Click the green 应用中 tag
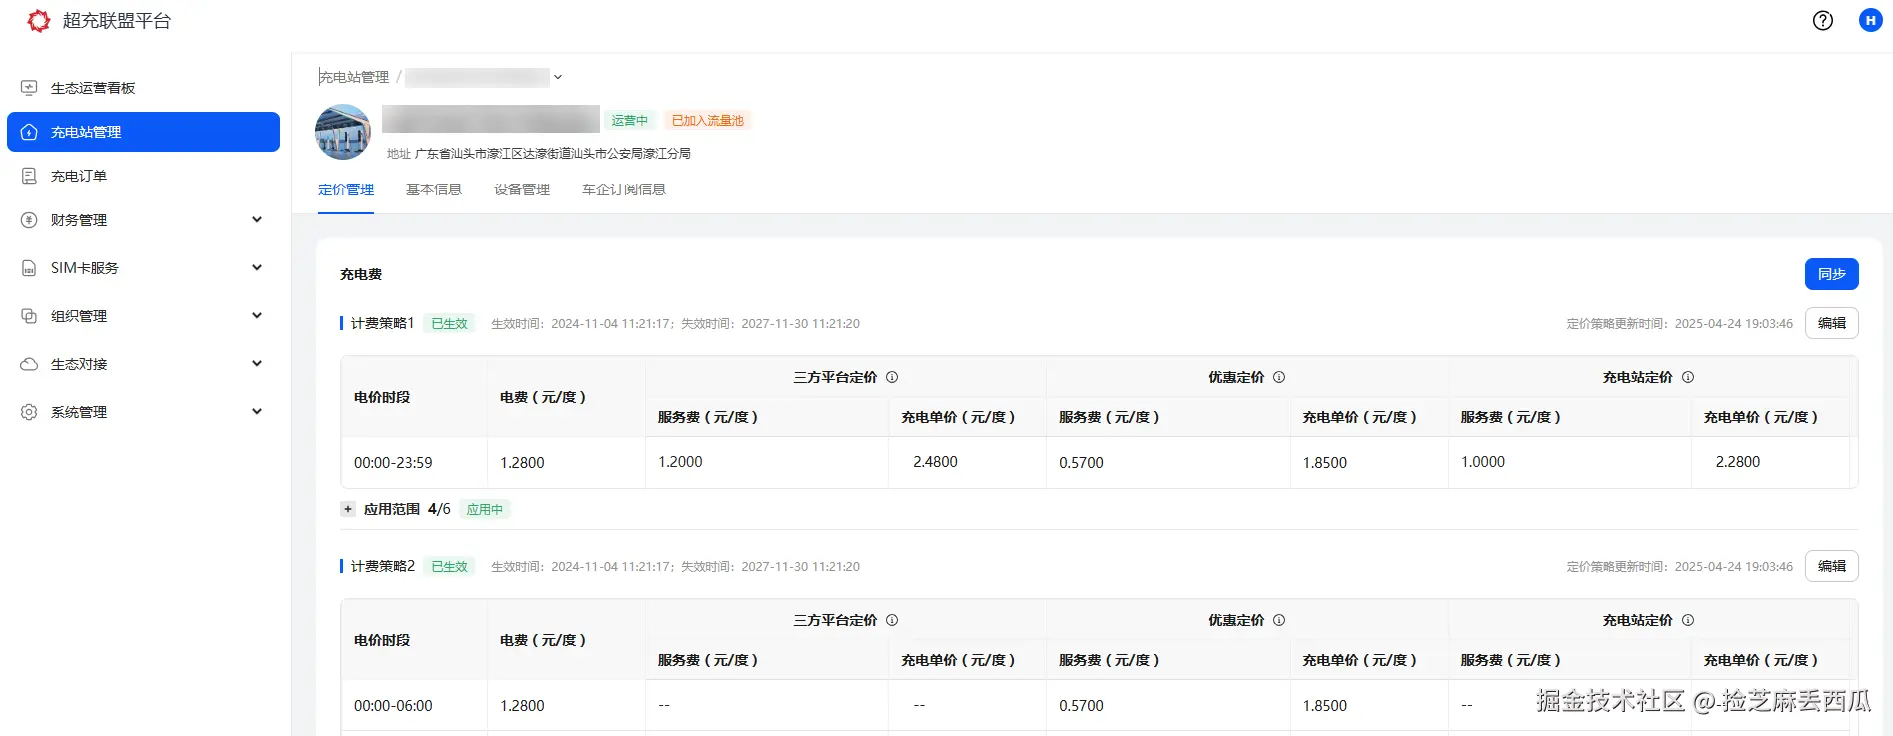Image resolution: width=1893 pixels, height=736 pixels. 485,509
